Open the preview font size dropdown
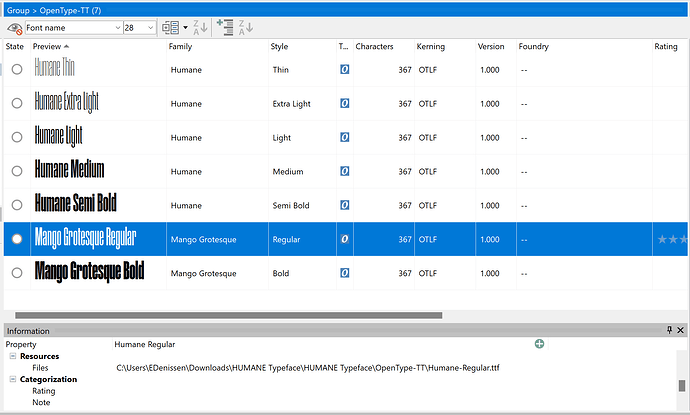The width and height of the screenshot is (690, 415). 150,28
